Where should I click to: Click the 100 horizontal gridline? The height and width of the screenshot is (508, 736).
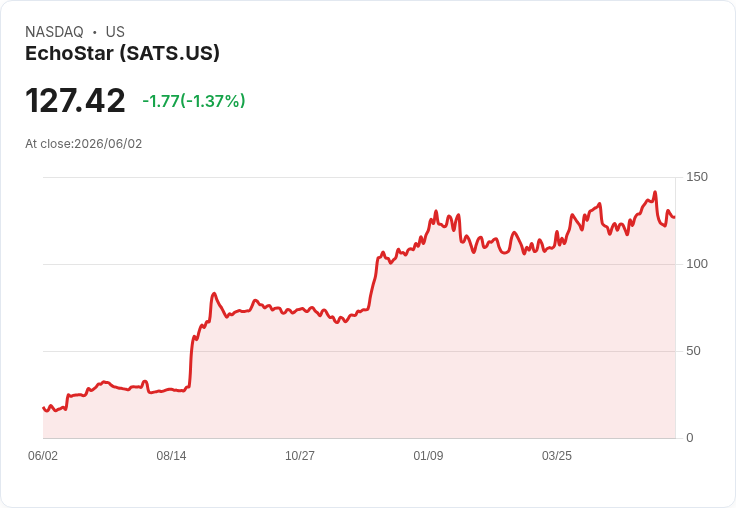click(359, 264)
